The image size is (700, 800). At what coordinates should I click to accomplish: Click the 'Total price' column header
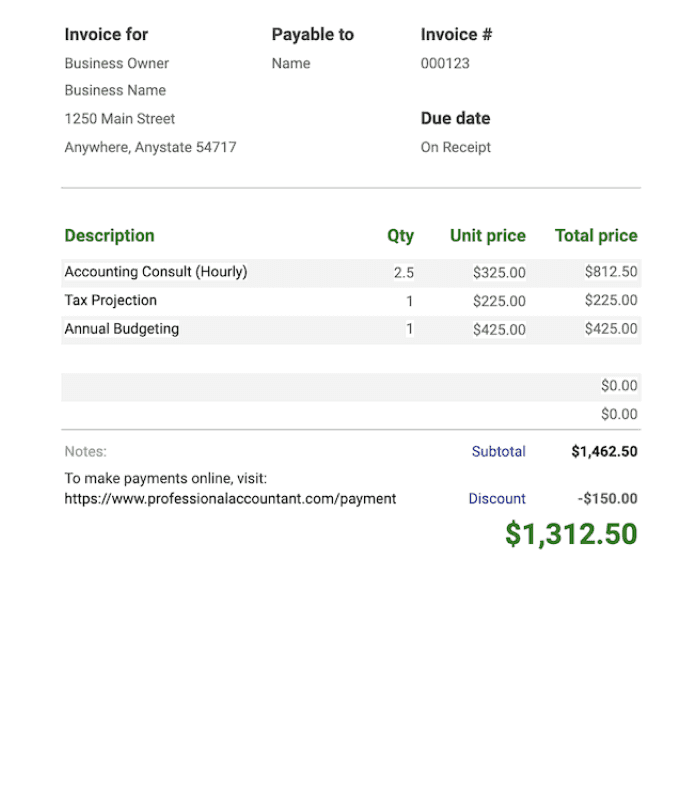(596, 236)
